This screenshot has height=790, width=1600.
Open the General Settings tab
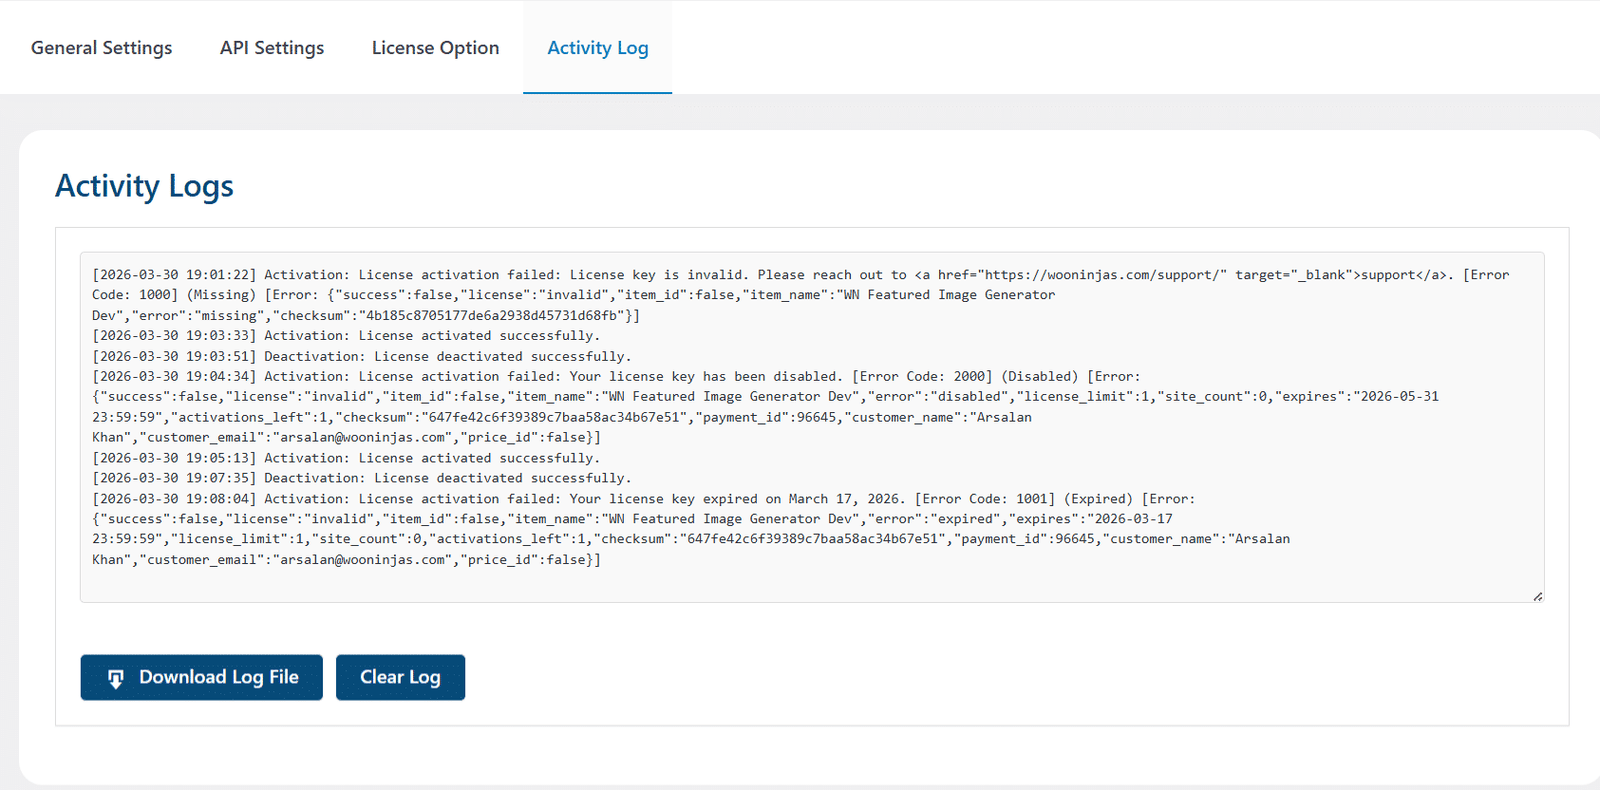[101, 48]
